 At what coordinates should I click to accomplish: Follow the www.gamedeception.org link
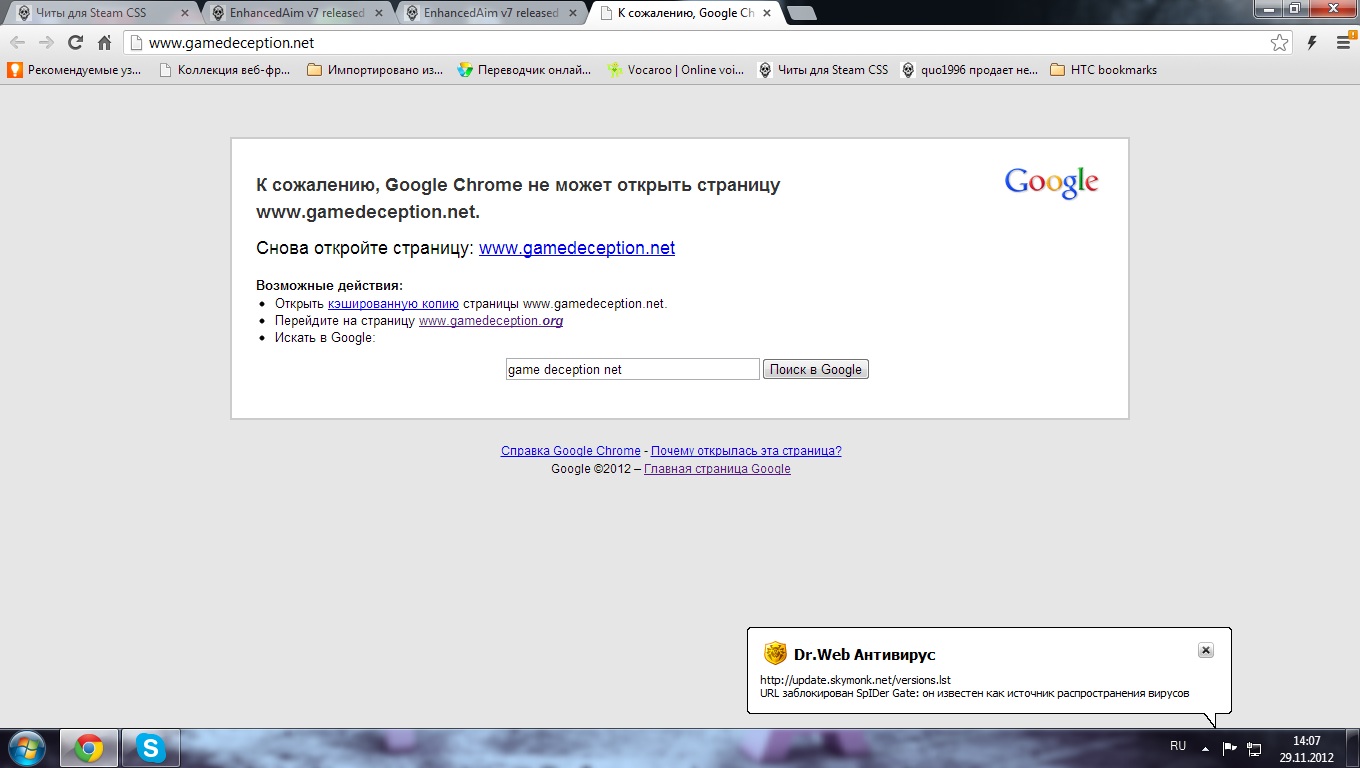tap(491, 321)
